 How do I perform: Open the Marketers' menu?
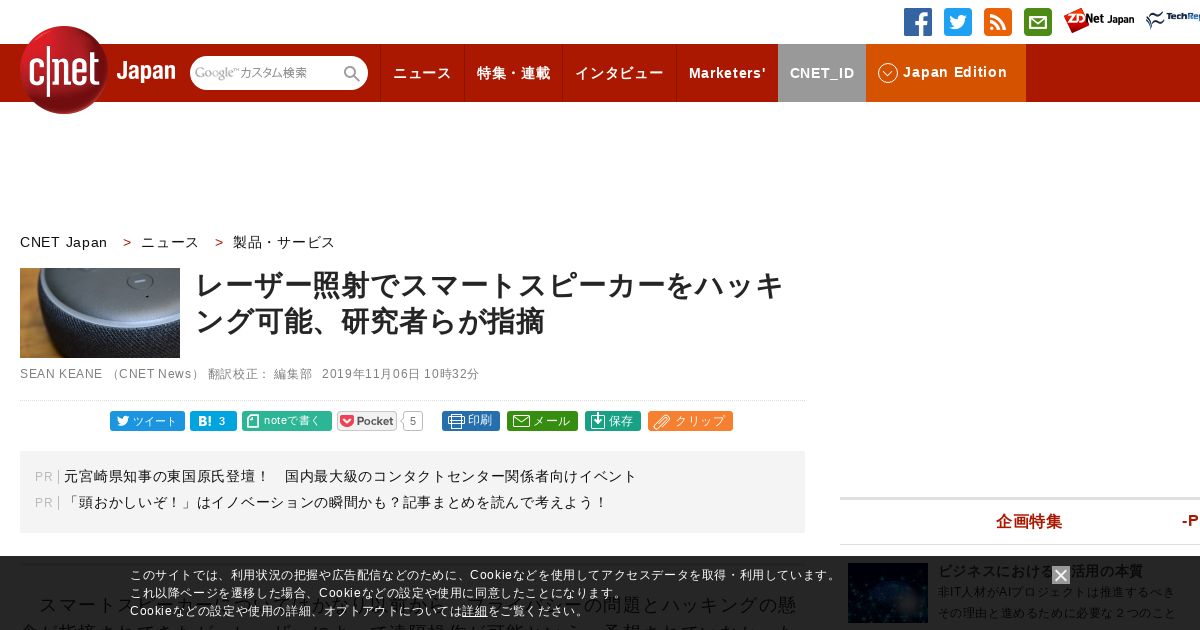pyautogui.click(x=727, y=73)
